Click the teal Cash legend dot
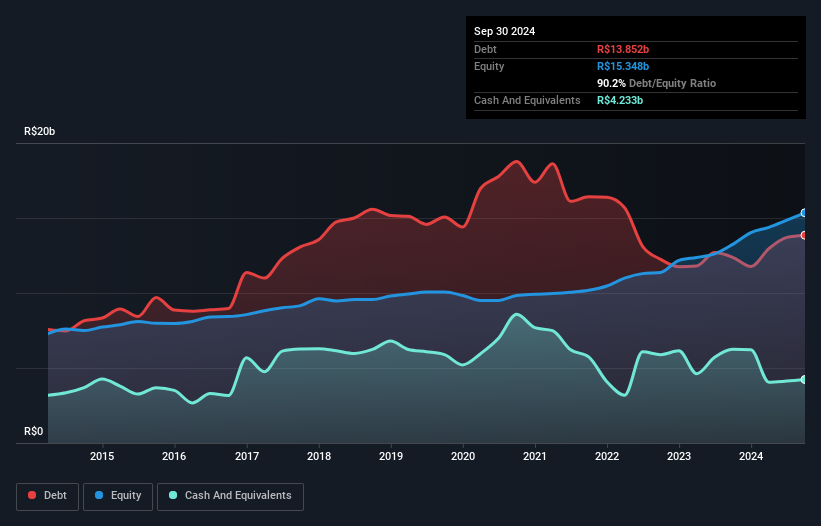Screen dimensions: 821x526 (x=174, y=495)
